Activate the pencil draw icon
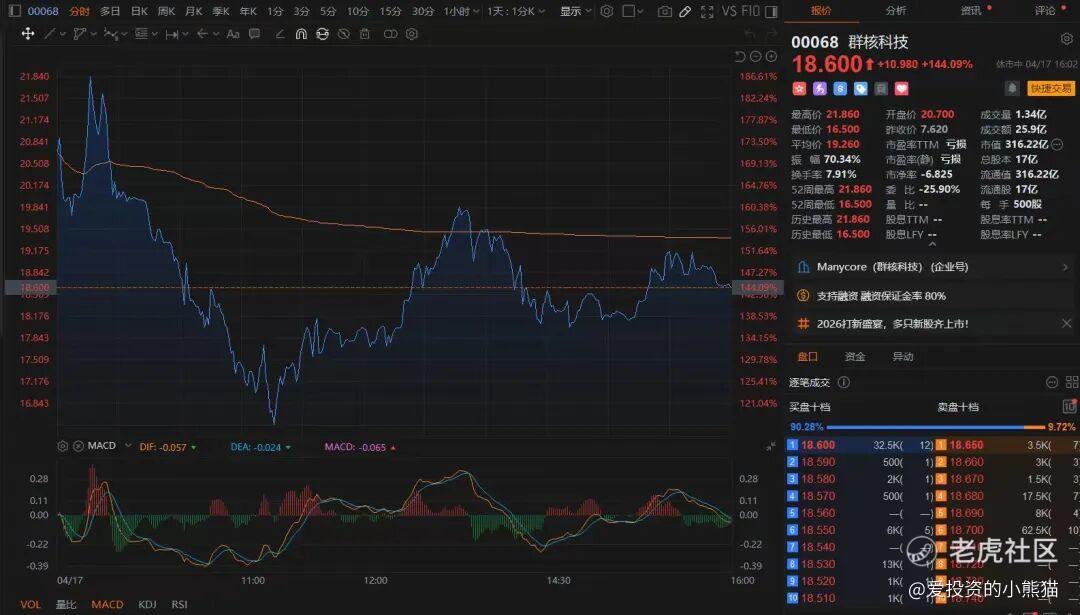The width and height of the screenshot is (1080, 615). coord(685,12)
